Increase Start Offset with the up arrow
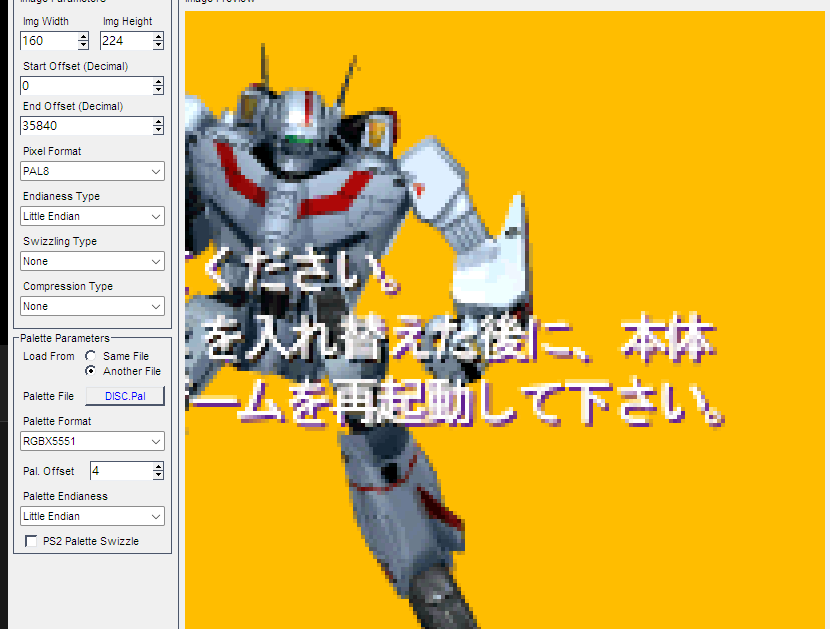The width and height of the screenshot is (830, 629). (158, 82)
